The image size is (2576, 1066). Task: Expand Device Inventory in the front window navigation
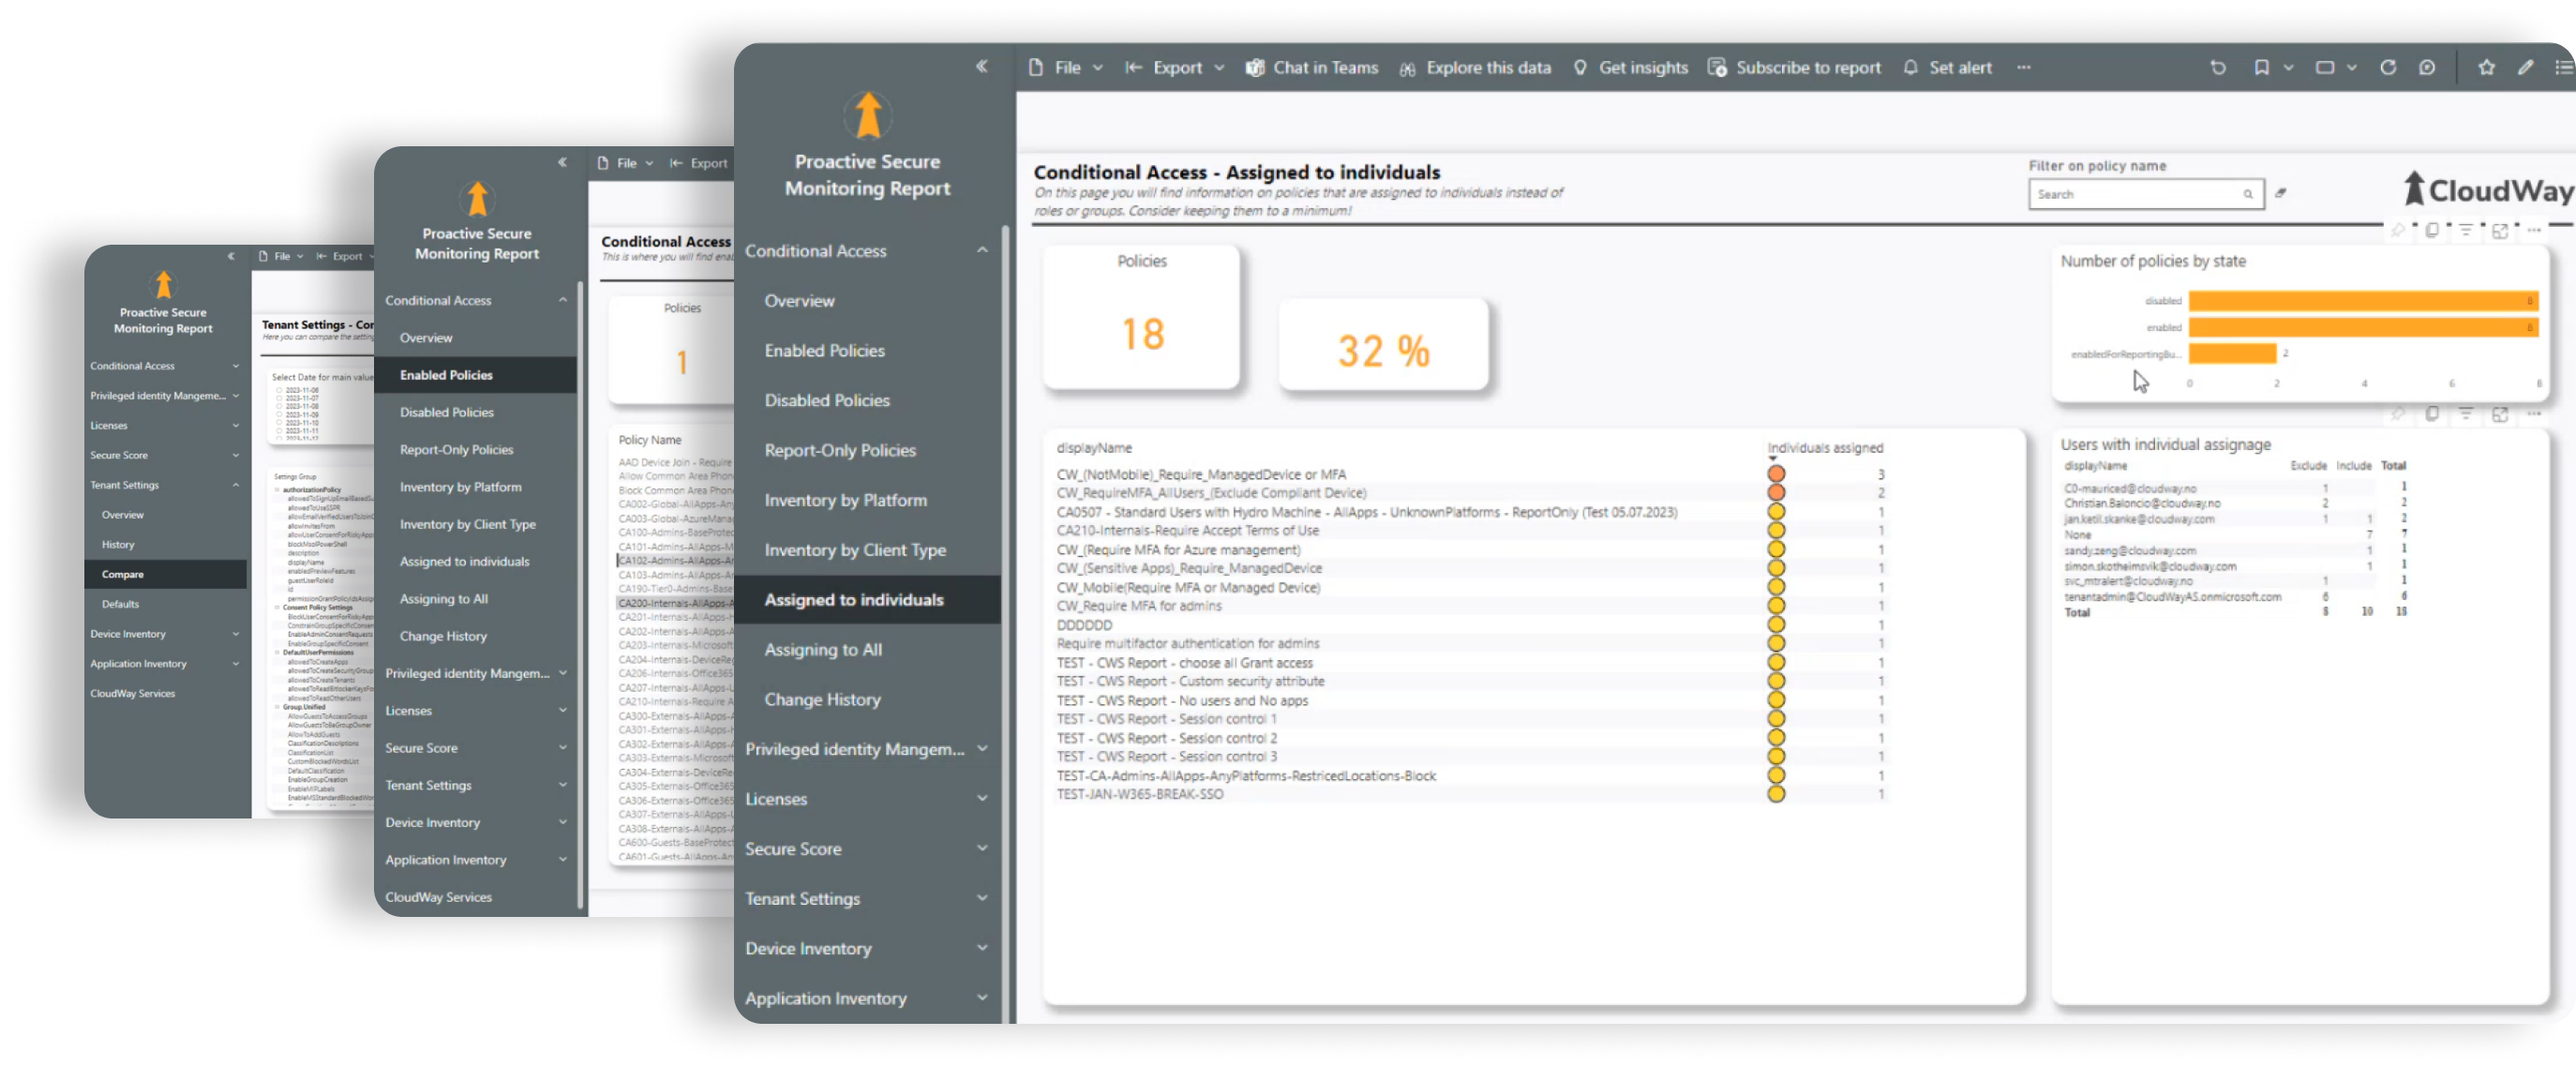[981, 948]
